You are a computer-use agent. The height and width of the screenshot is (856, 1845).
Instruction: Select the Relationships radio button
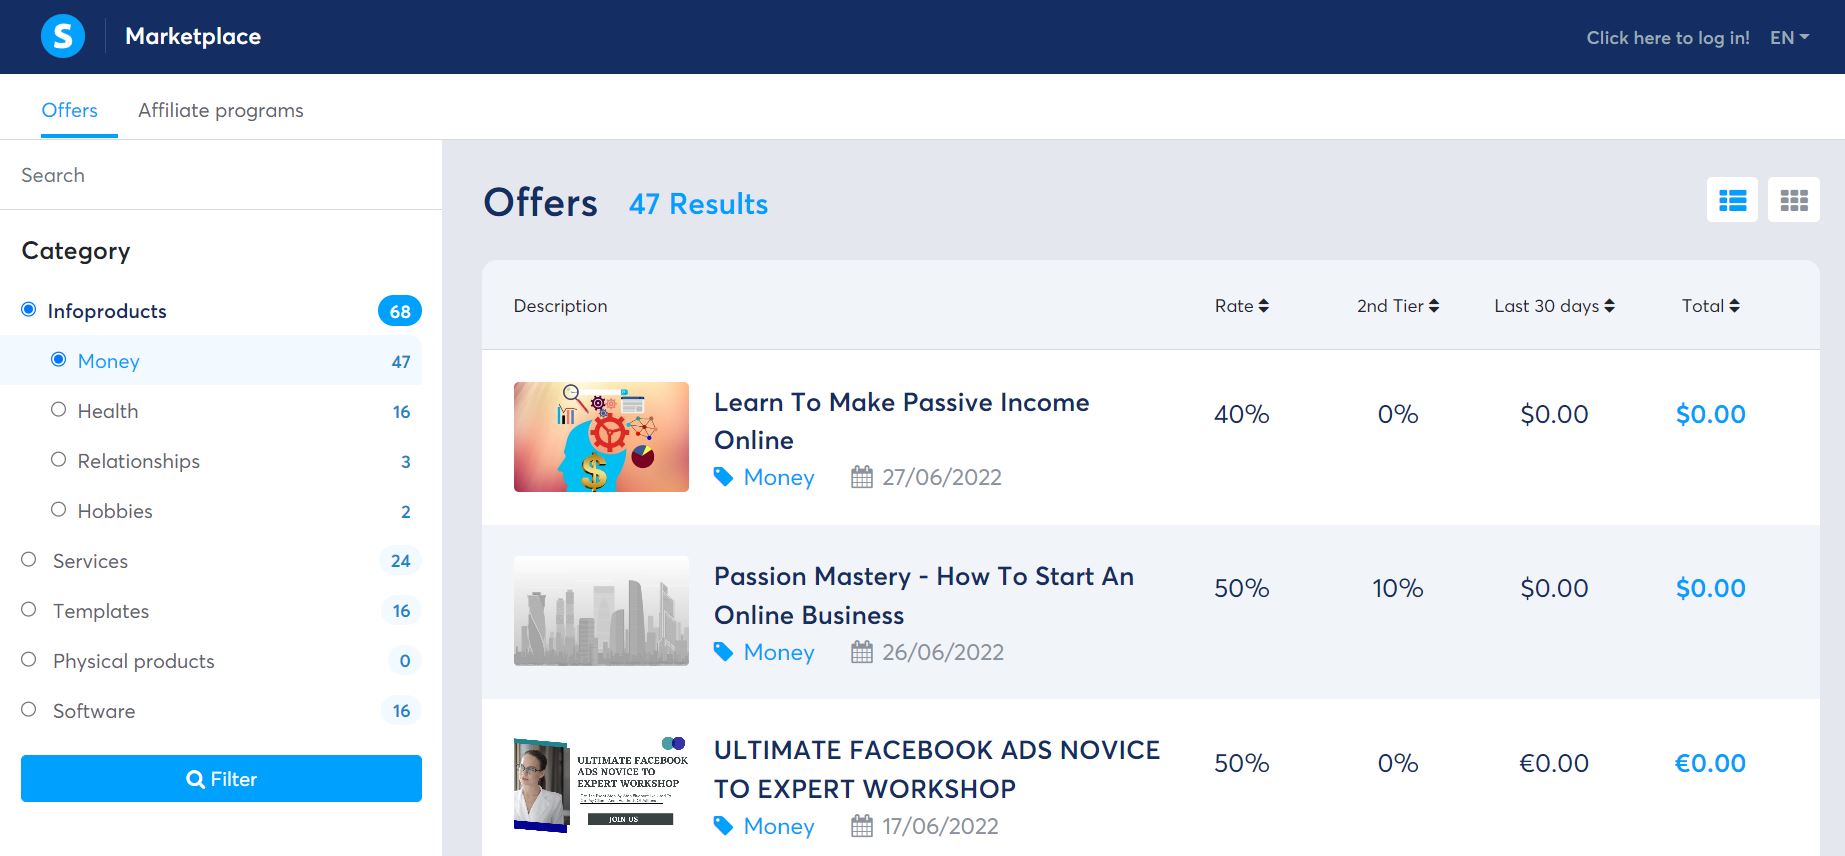click(x=58, y=459)
